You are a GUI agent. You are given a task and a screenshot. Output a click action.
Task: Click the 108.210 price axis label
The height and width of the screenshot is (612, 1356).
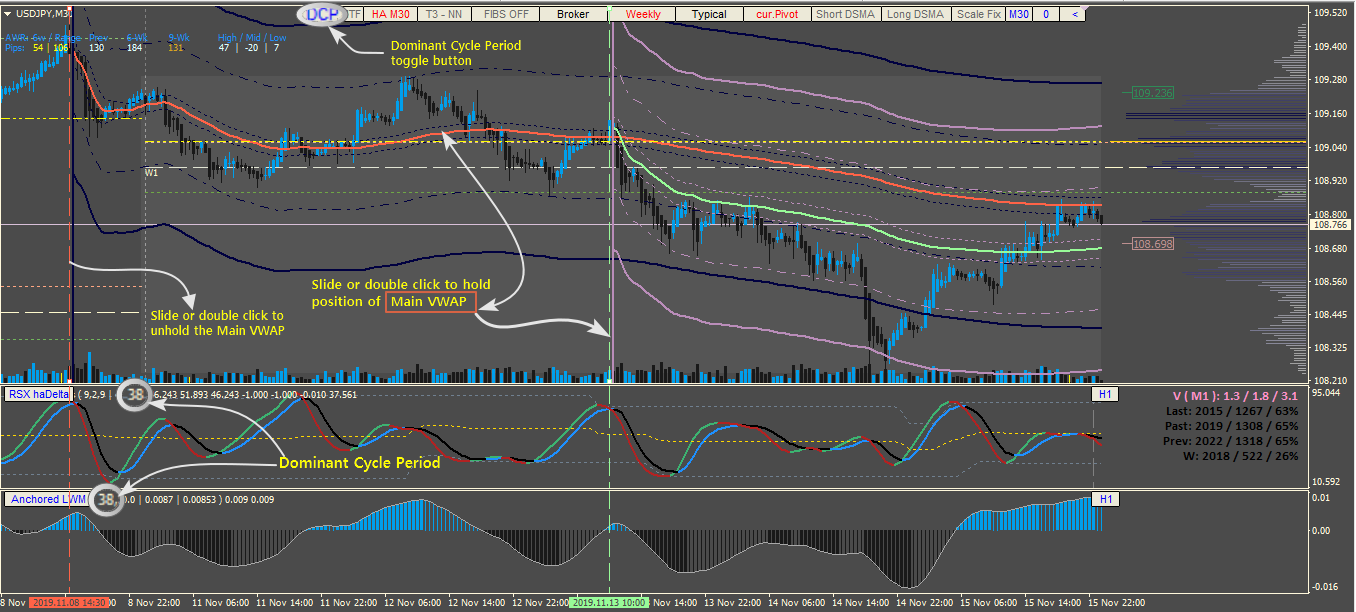(1331, 381)
